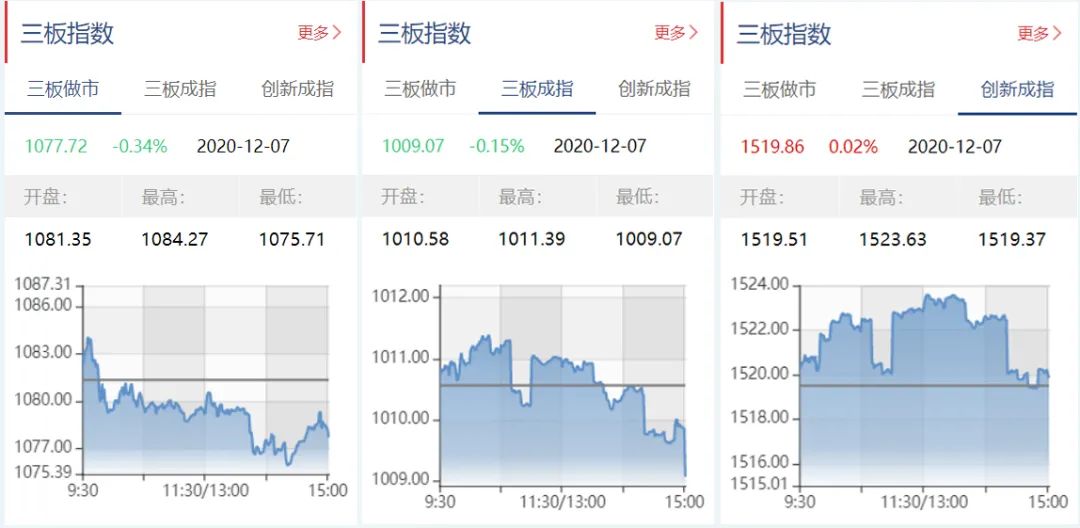Switch the left panel to the 三板成指 tab
This screenshot has height=528, width=1080.
pos(180,89)
